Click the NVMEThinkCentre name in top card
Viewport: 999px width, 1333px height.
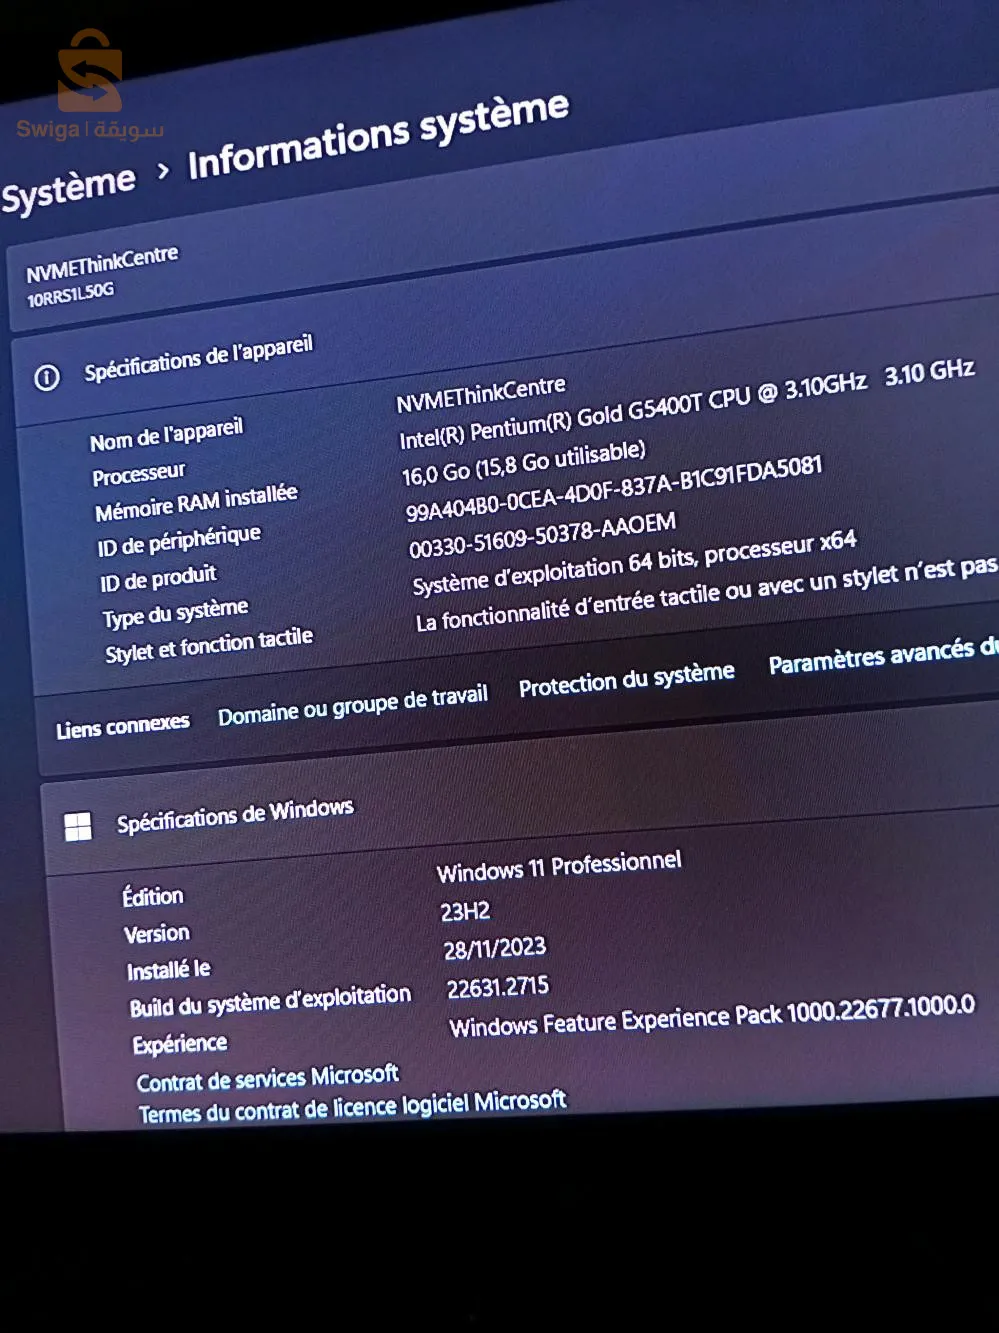[102, 264]
